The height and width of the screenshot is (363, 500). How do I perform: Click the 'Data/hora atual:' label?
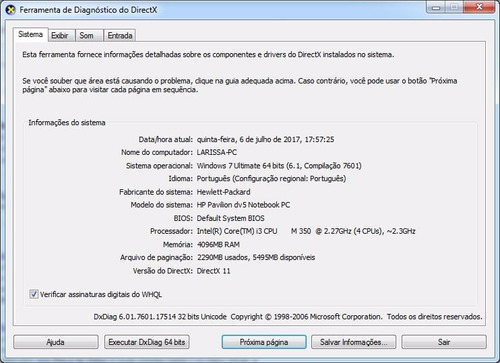pyautogui.click(x=165, y=139)
